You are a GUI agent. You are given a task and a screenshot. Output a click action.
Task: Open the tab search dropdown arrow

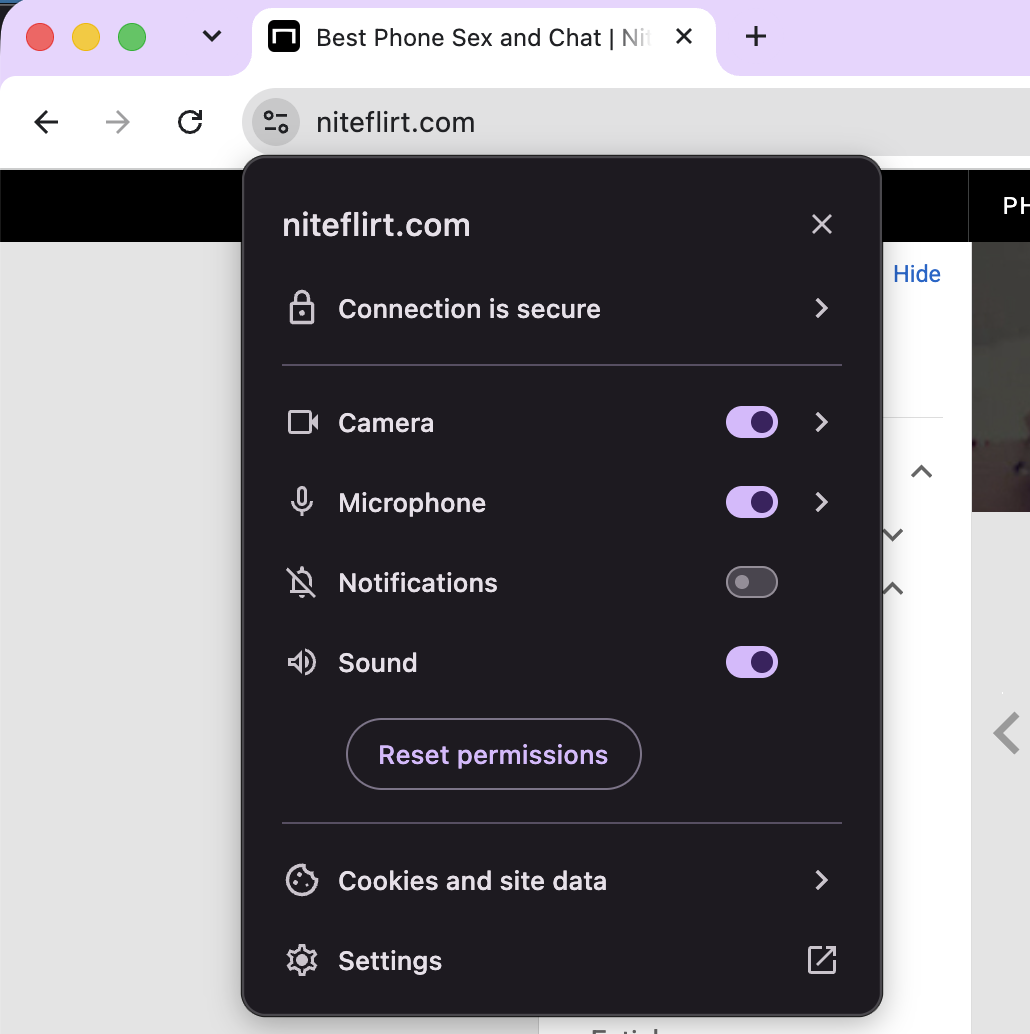[x=212, y=36]
